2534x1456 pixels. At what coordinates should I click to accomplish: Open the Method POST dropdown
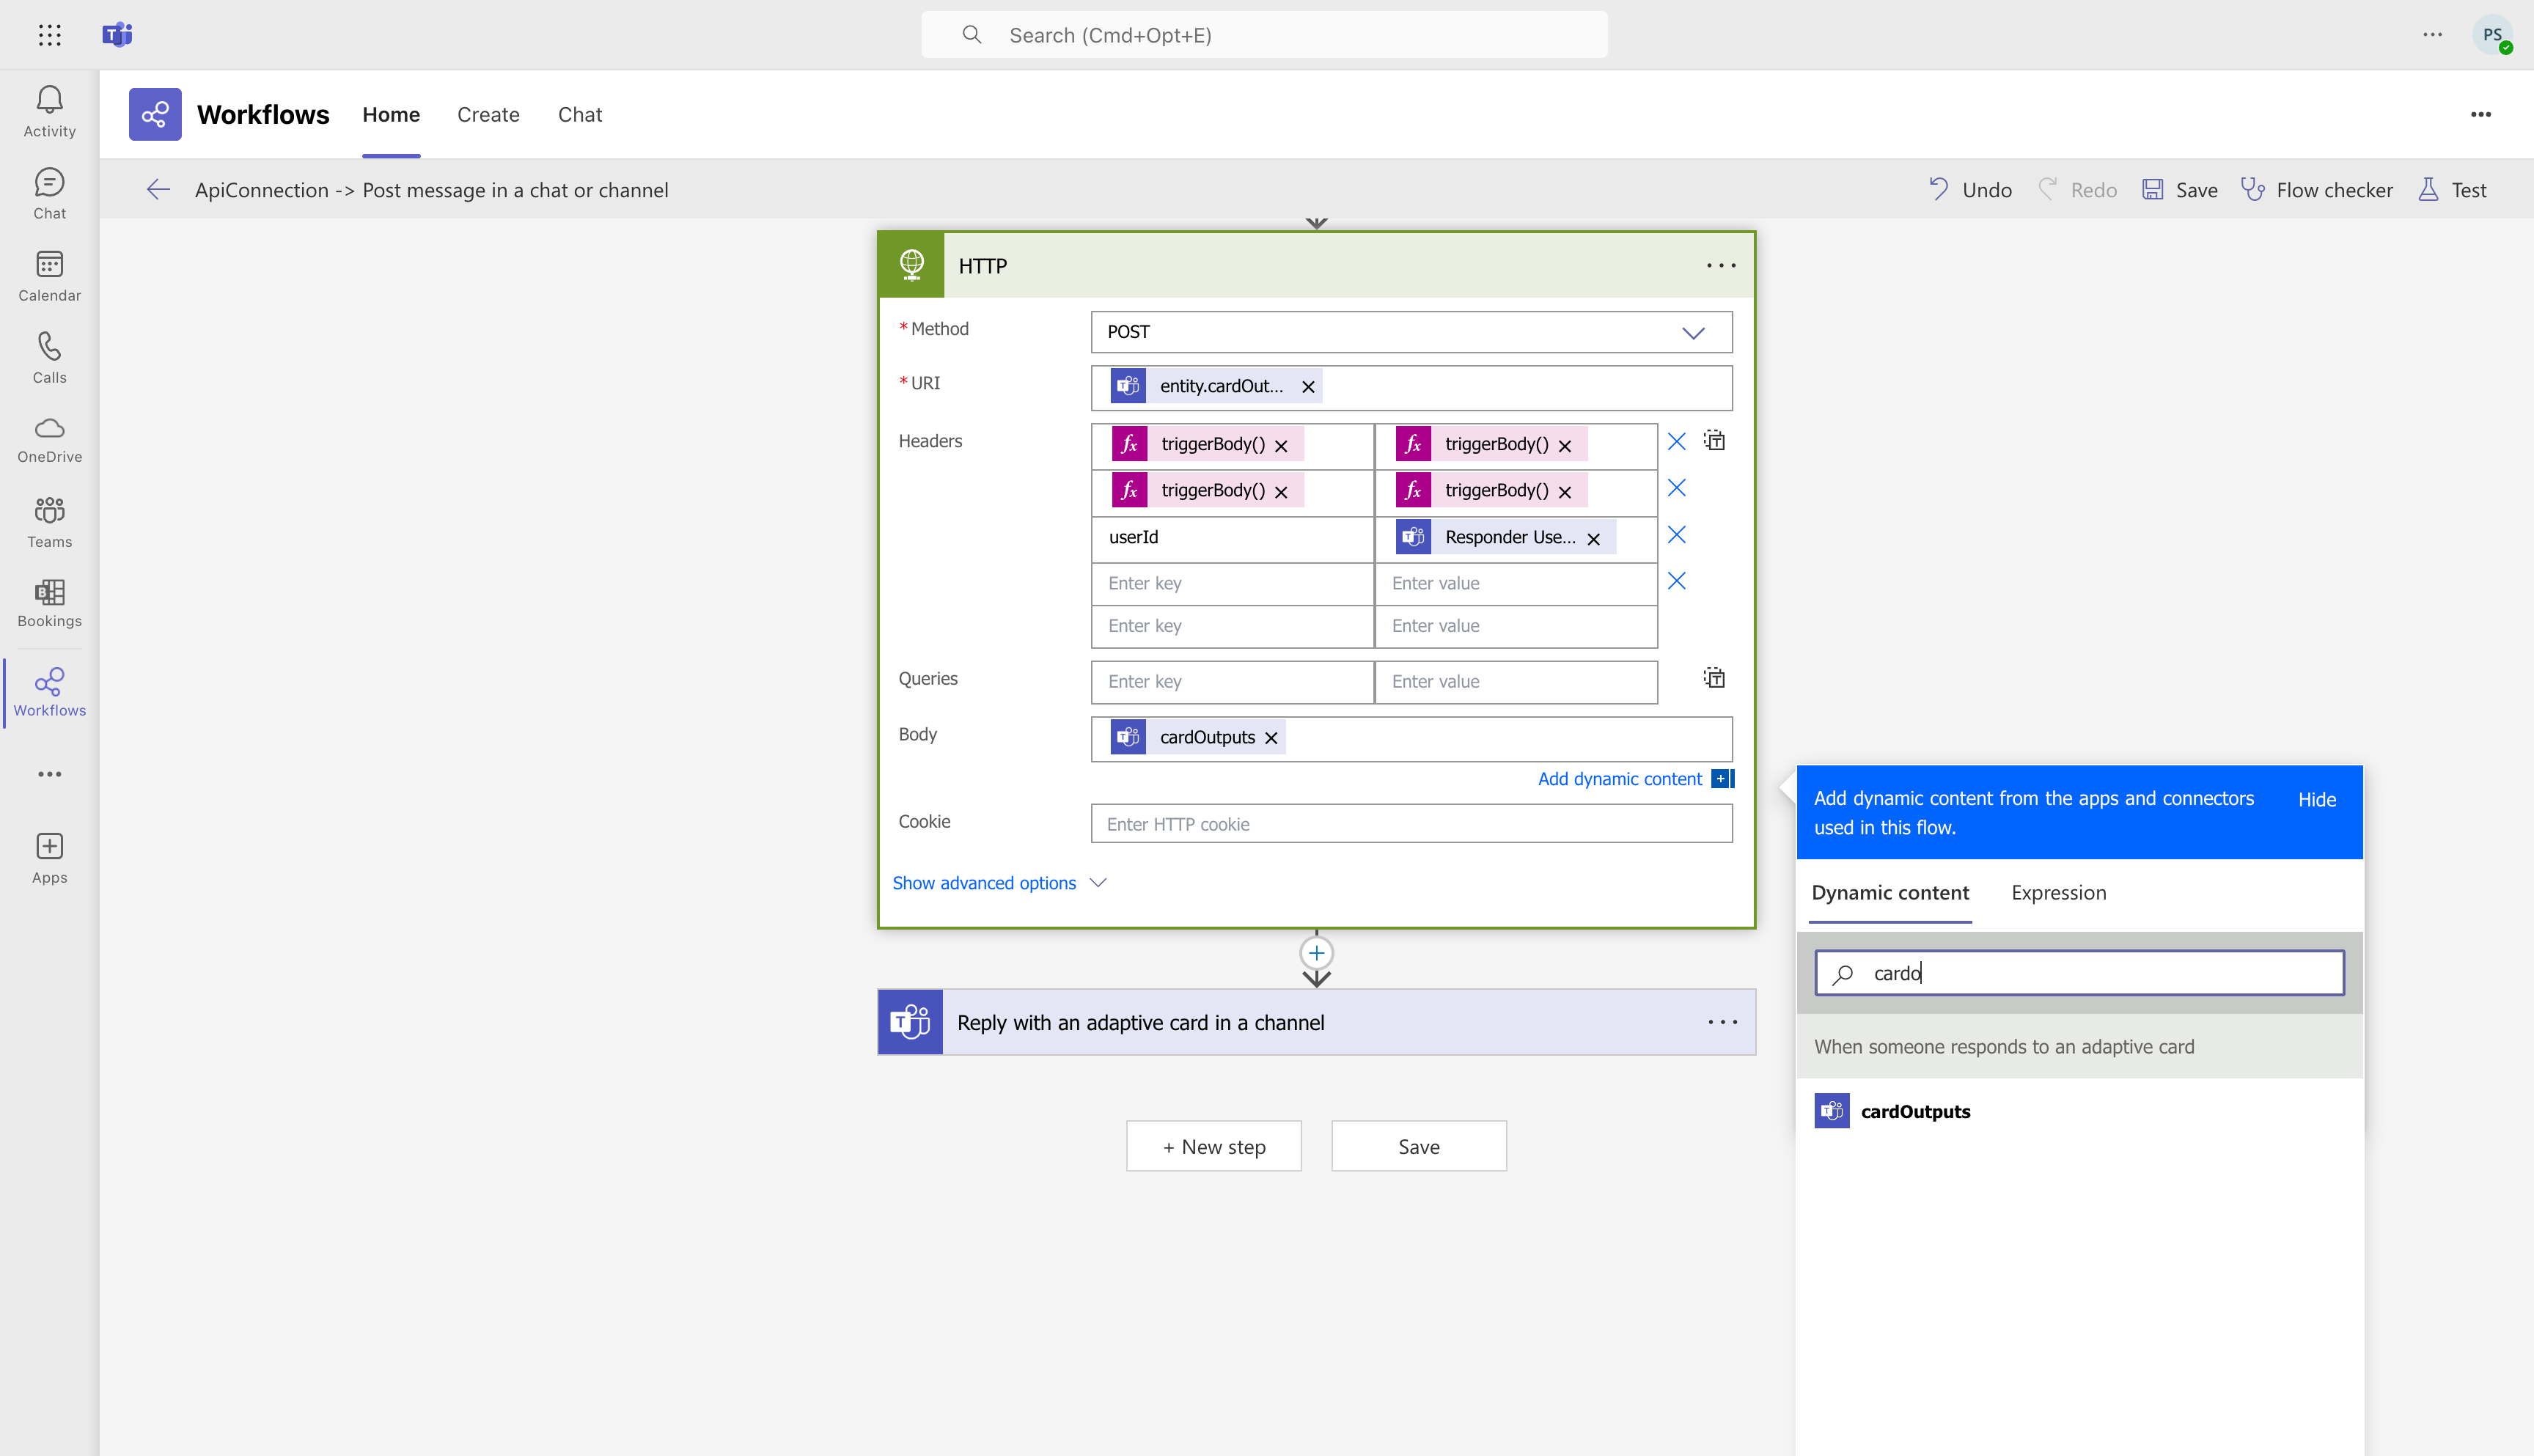(1411, 332)
